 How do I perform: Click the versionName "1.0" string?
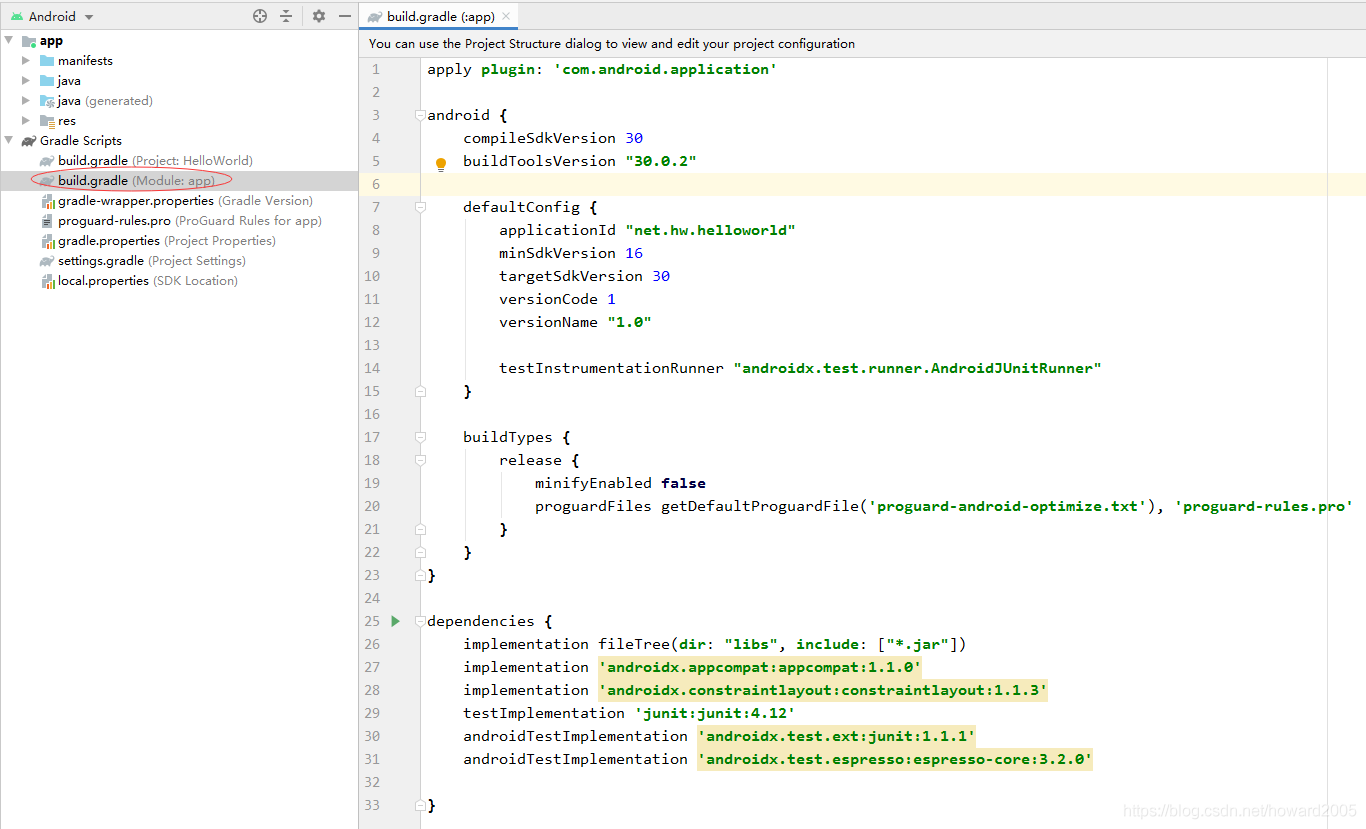[629, 322]
